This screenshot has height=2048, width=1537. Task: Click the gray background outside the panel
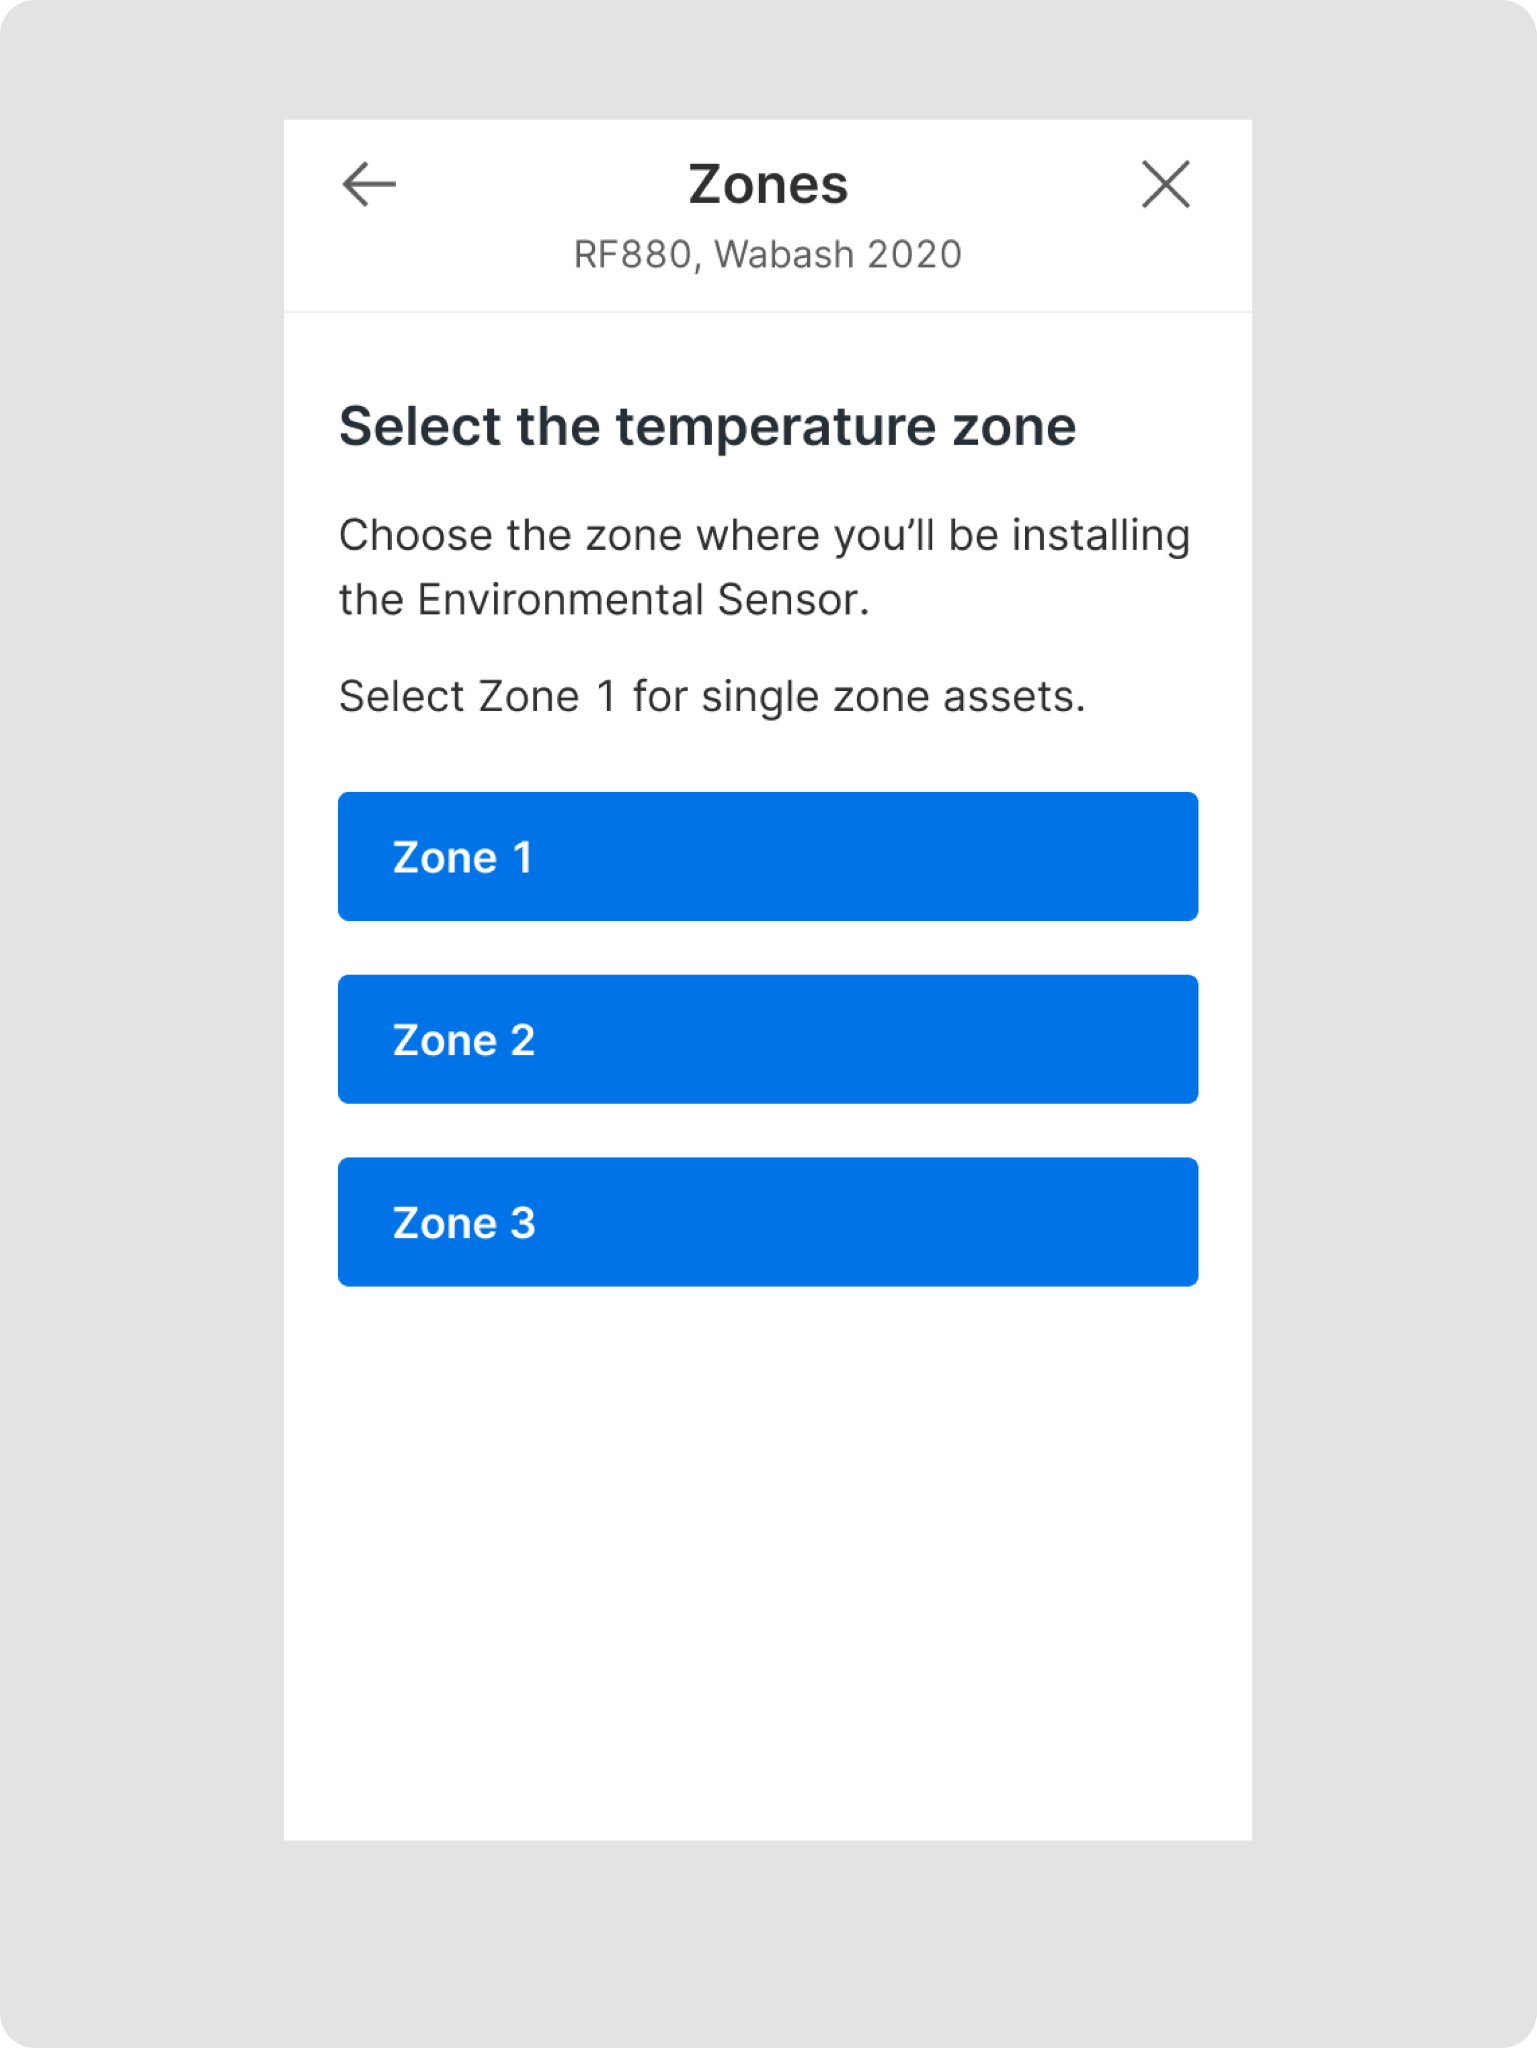(140, 1000)
